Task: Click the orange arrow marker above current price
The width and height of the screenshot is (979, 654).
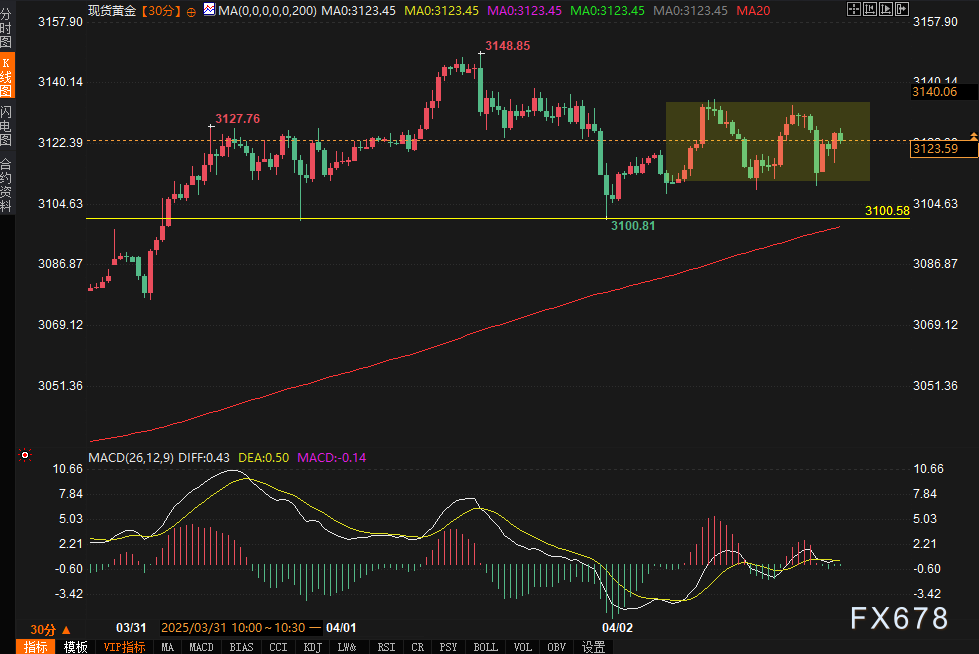Action: (x=973, y=135)
